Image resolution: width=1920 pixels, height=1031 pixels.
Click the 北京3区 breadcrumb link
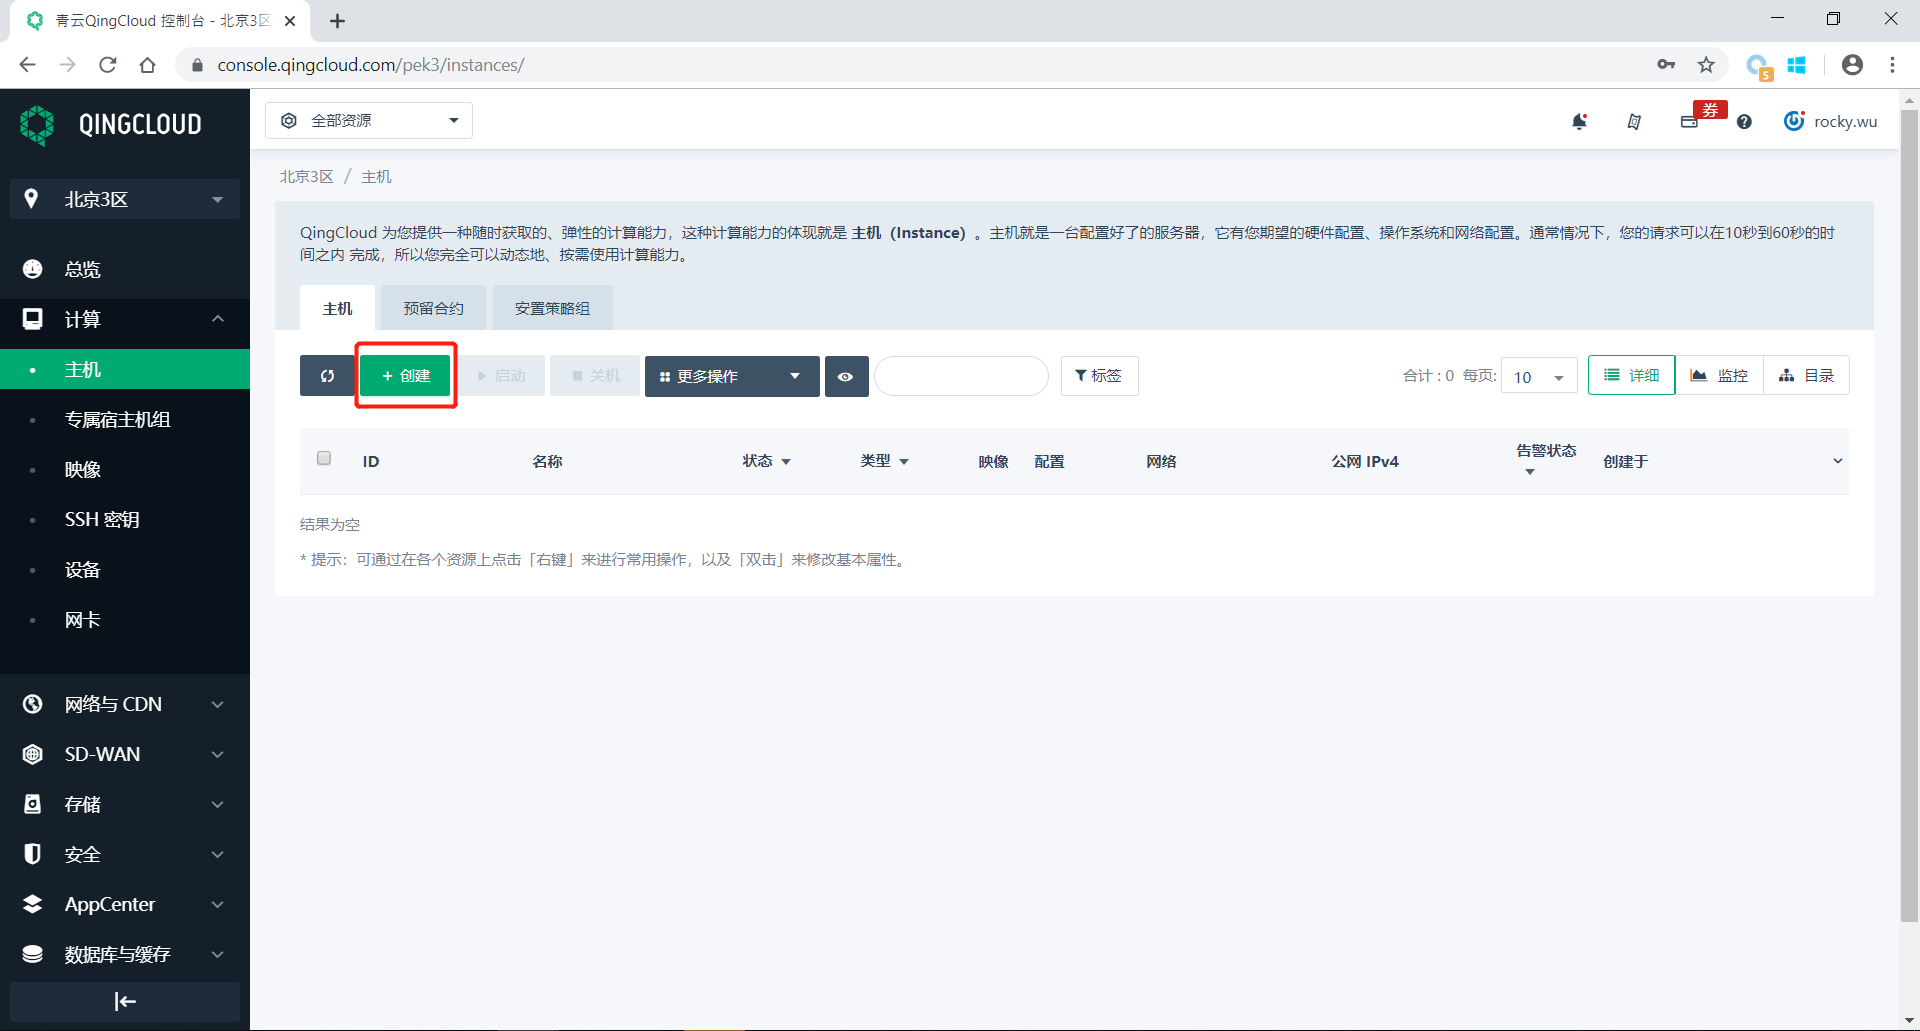point(306,177)
